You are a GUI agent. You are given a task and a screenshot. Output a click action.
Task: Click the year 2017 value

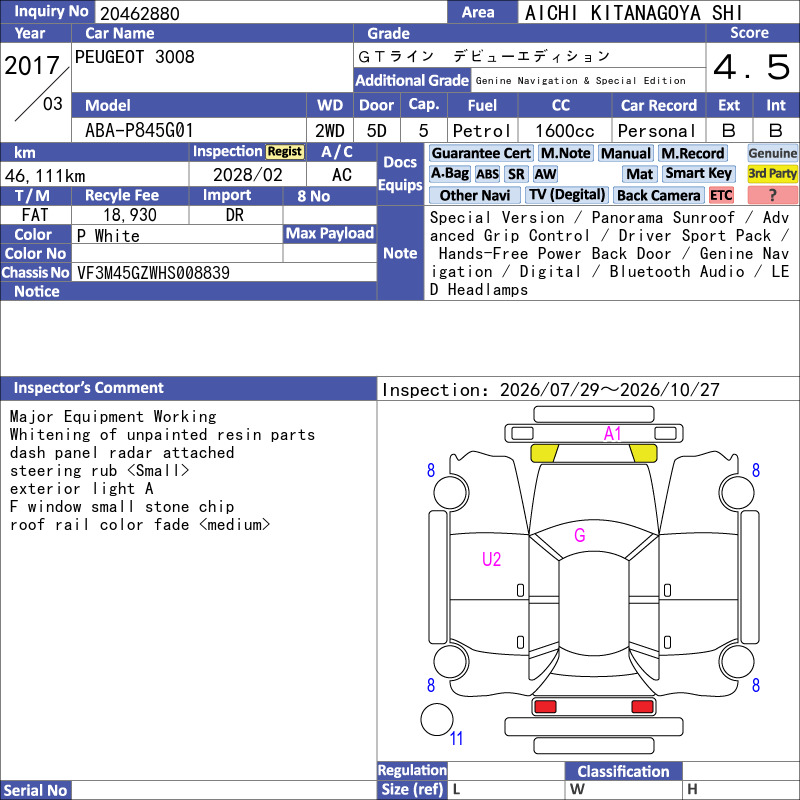click(x=32, y=66)
